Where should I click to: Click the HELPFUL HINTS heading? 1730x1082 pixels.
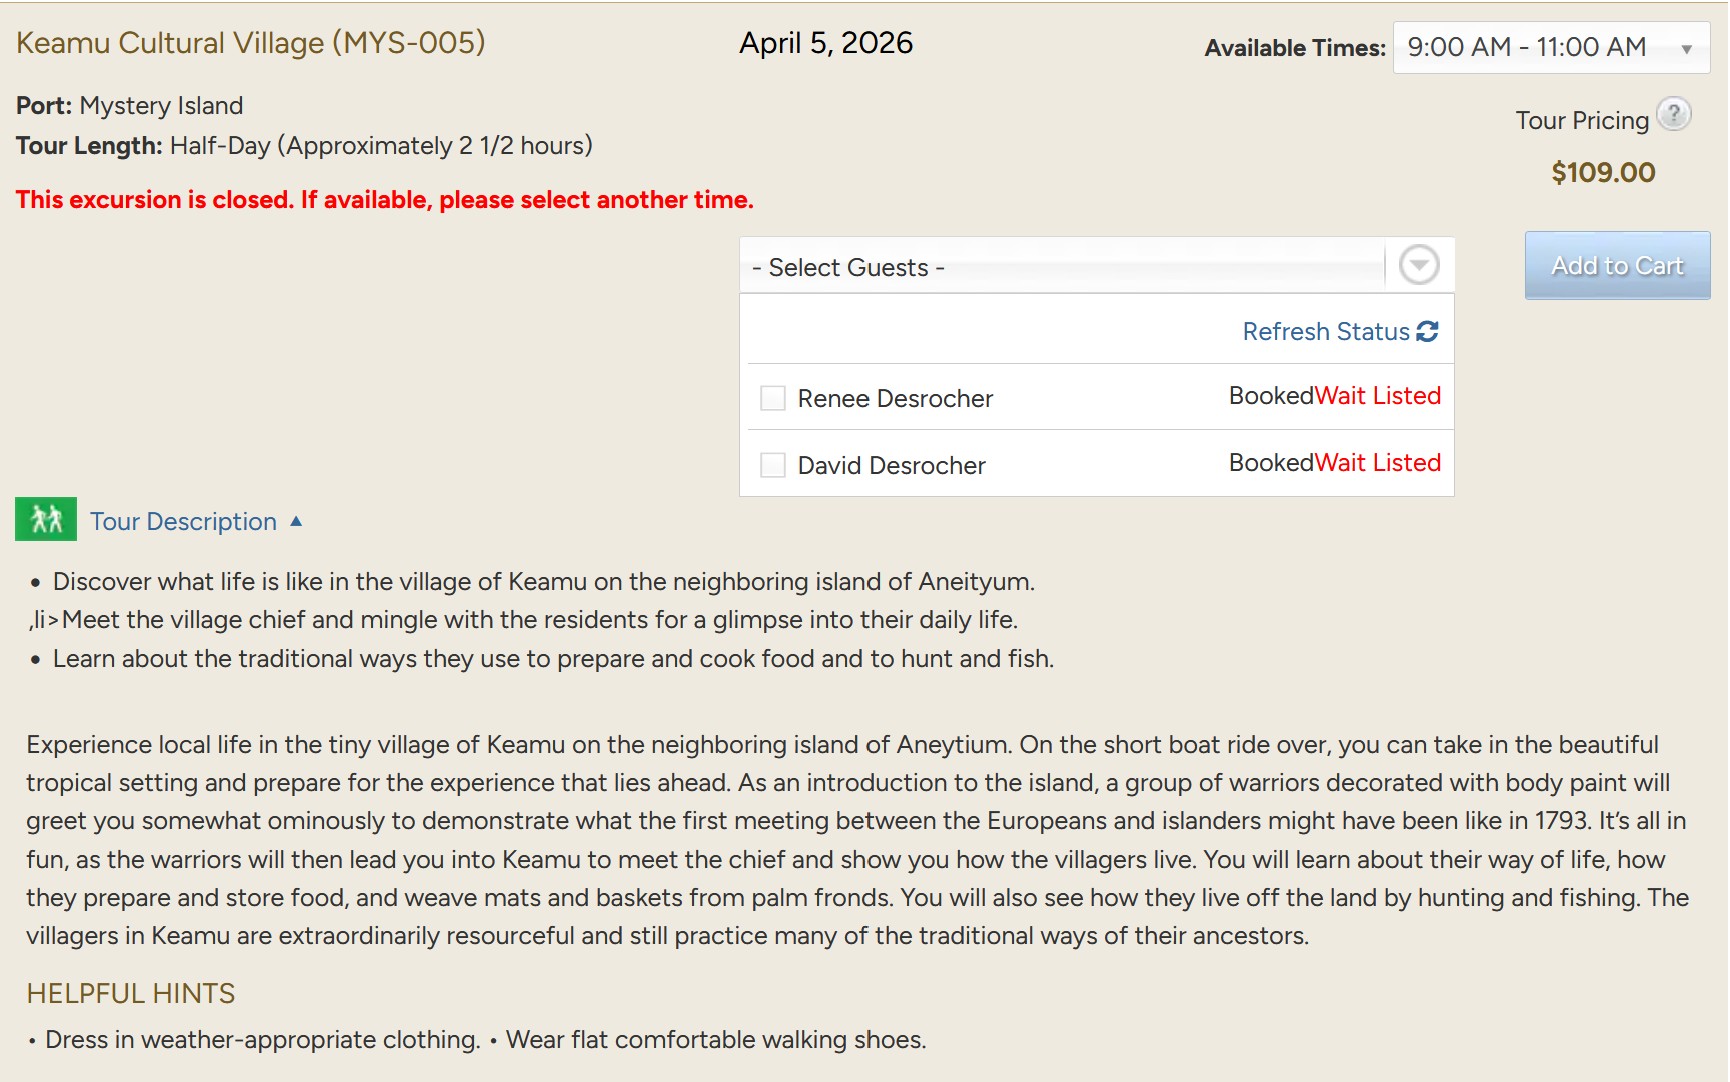coord(131,993)
